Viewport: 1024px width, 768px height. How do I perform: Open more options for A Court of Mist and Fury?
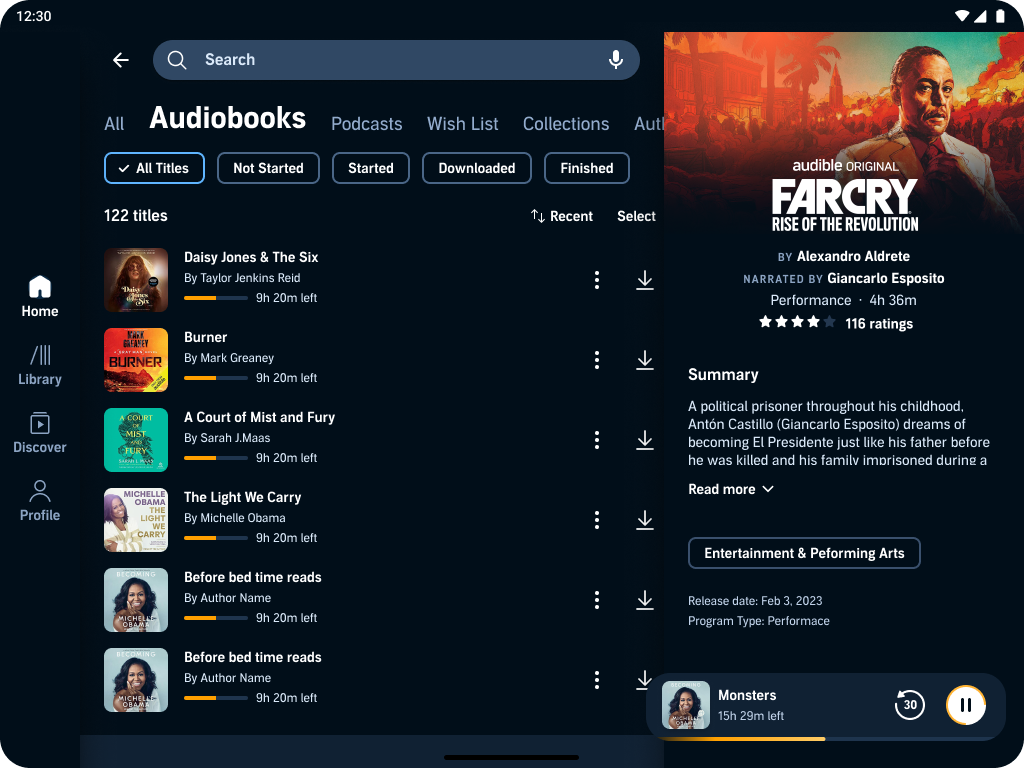tap(596, 440)
